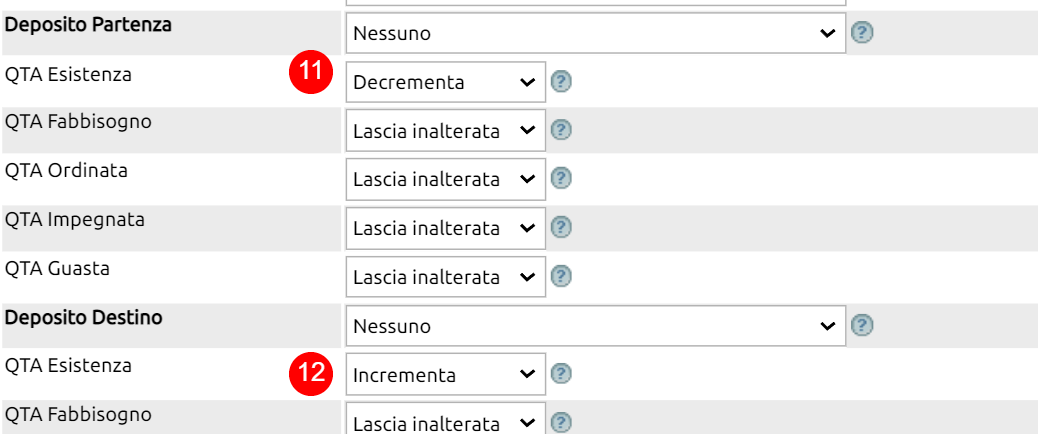Expand QTA Impegnata Lascia inalterata dropdown
This screenshot has height=434, width=1038.
tap(446, 228)
